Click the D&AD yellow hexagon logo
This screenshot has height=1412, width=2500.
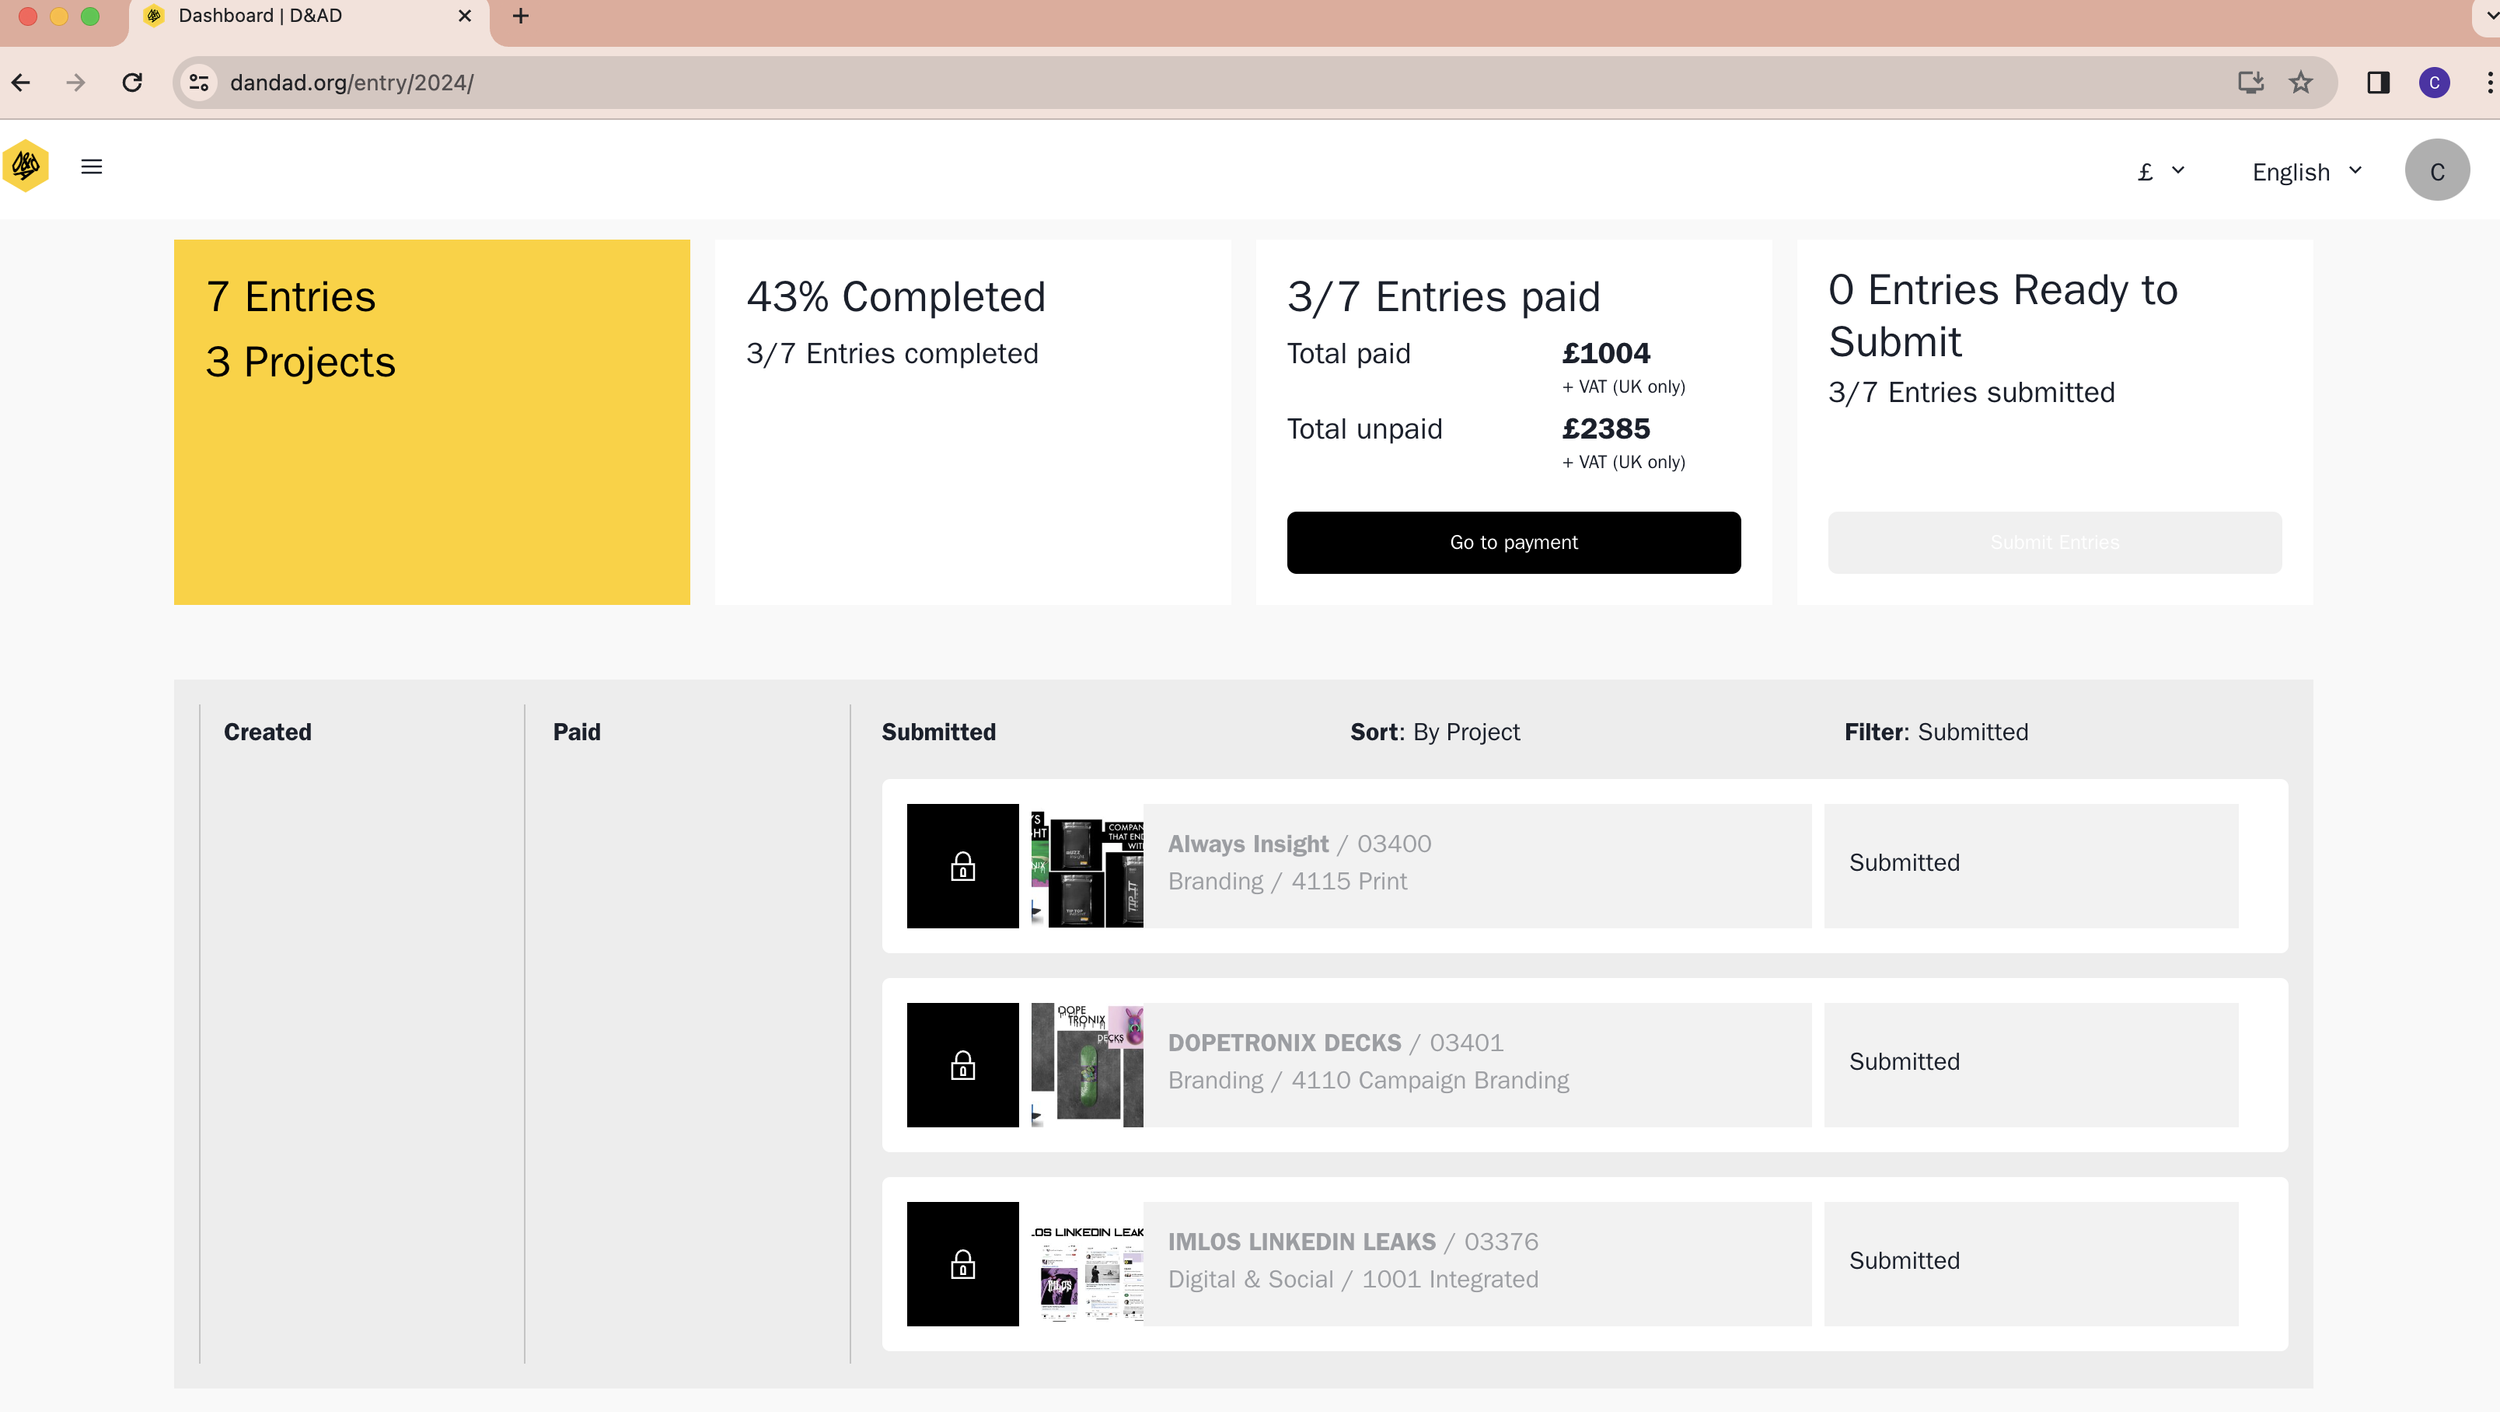[26, 166]
